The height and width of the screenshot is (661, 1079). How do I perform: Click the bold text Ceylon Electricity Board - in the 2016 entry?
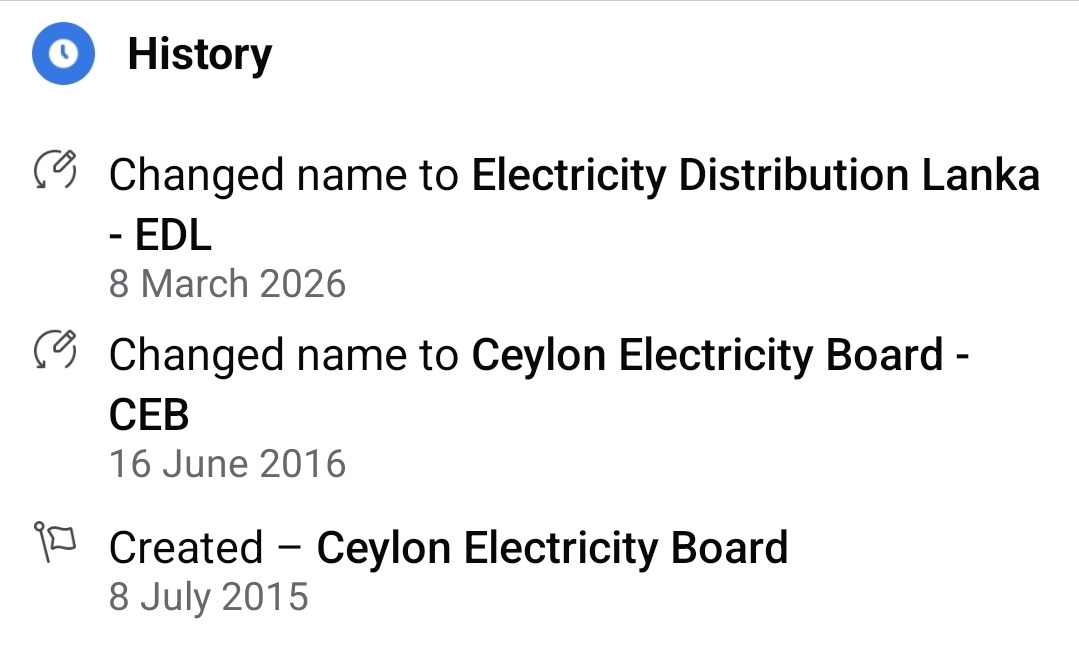click(x=720, y=356)
